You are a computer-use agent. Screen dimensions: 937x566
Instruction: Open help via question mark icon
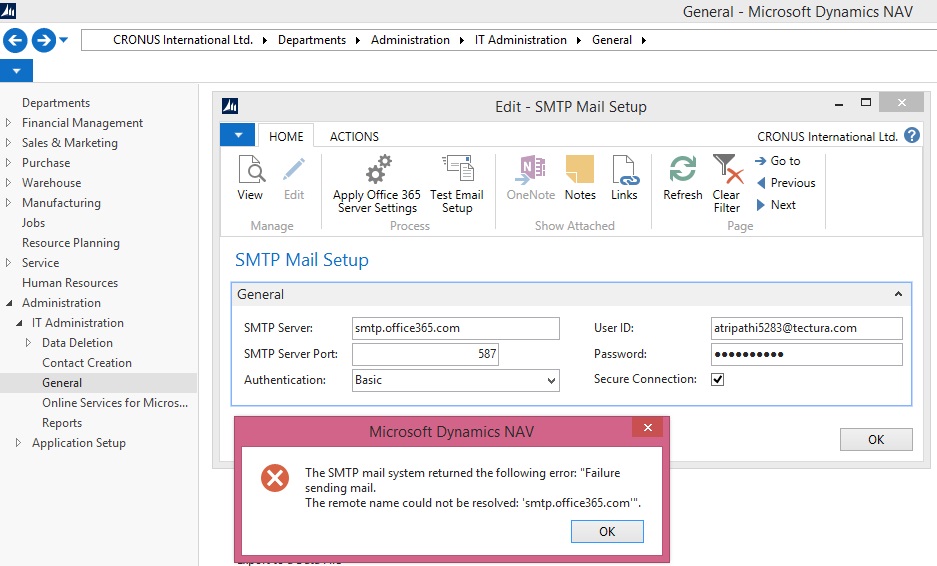tap(911, 136)
